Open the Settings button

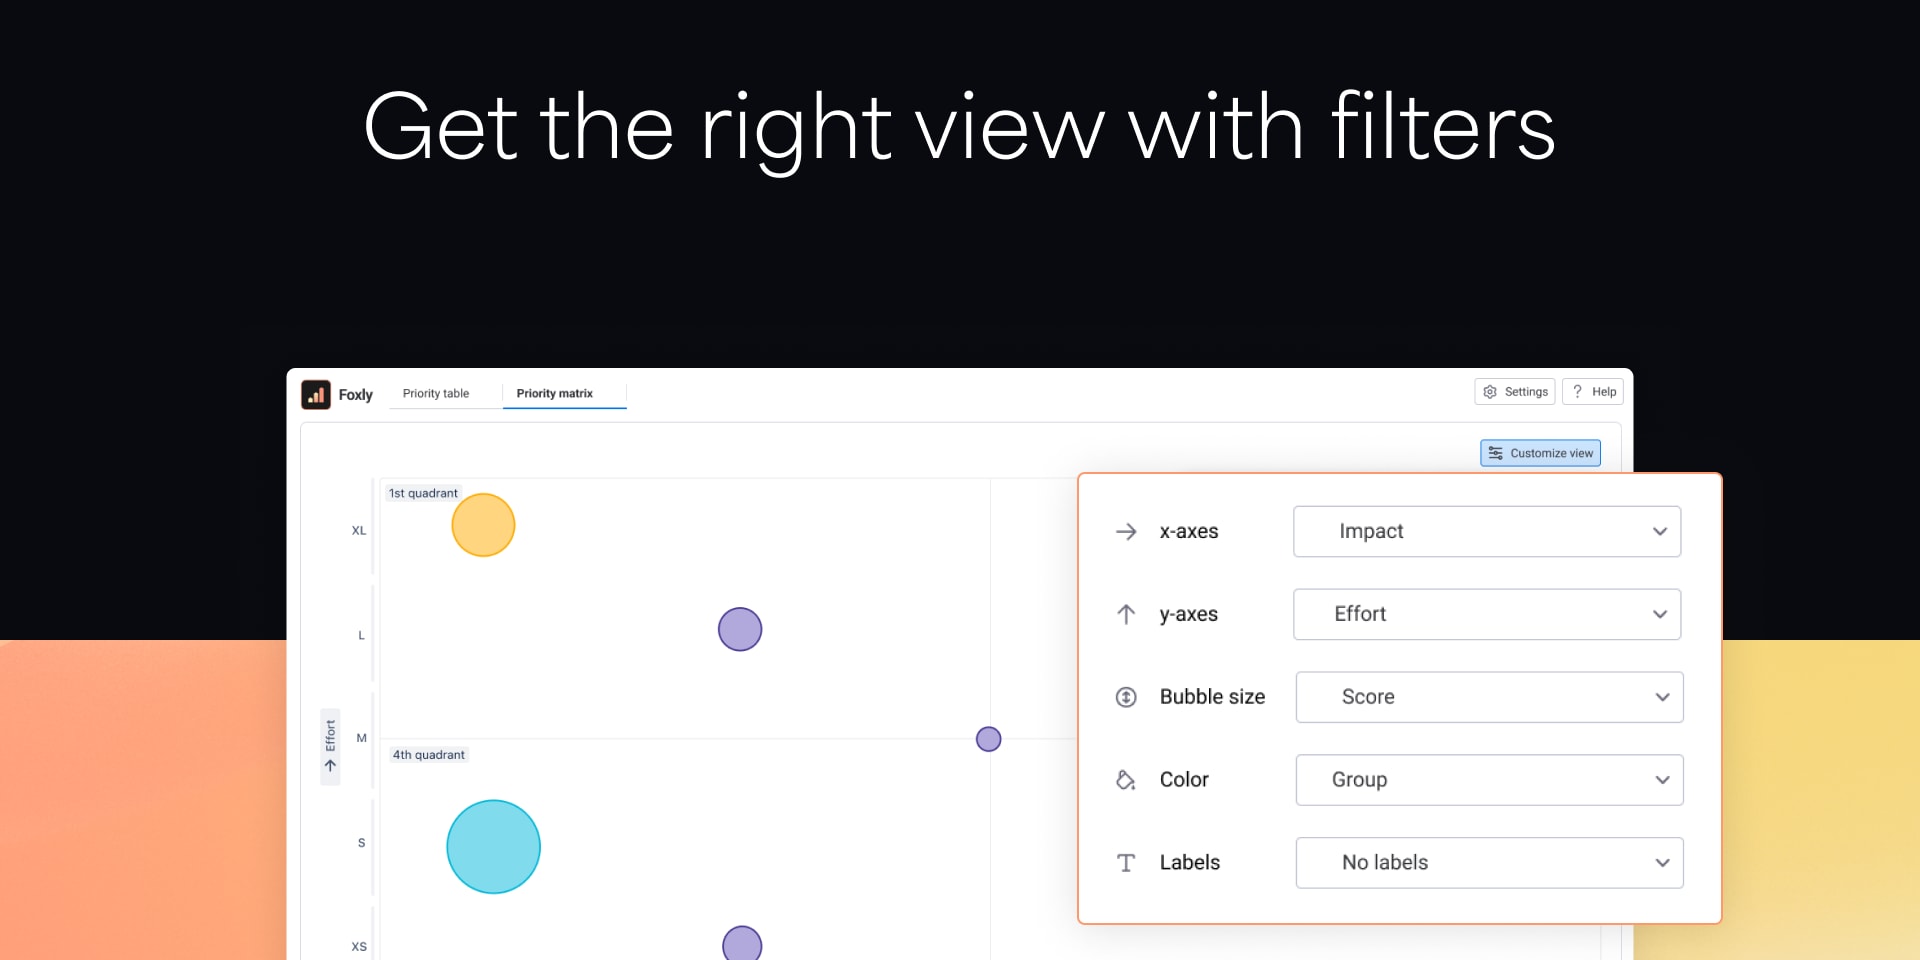1515,392
